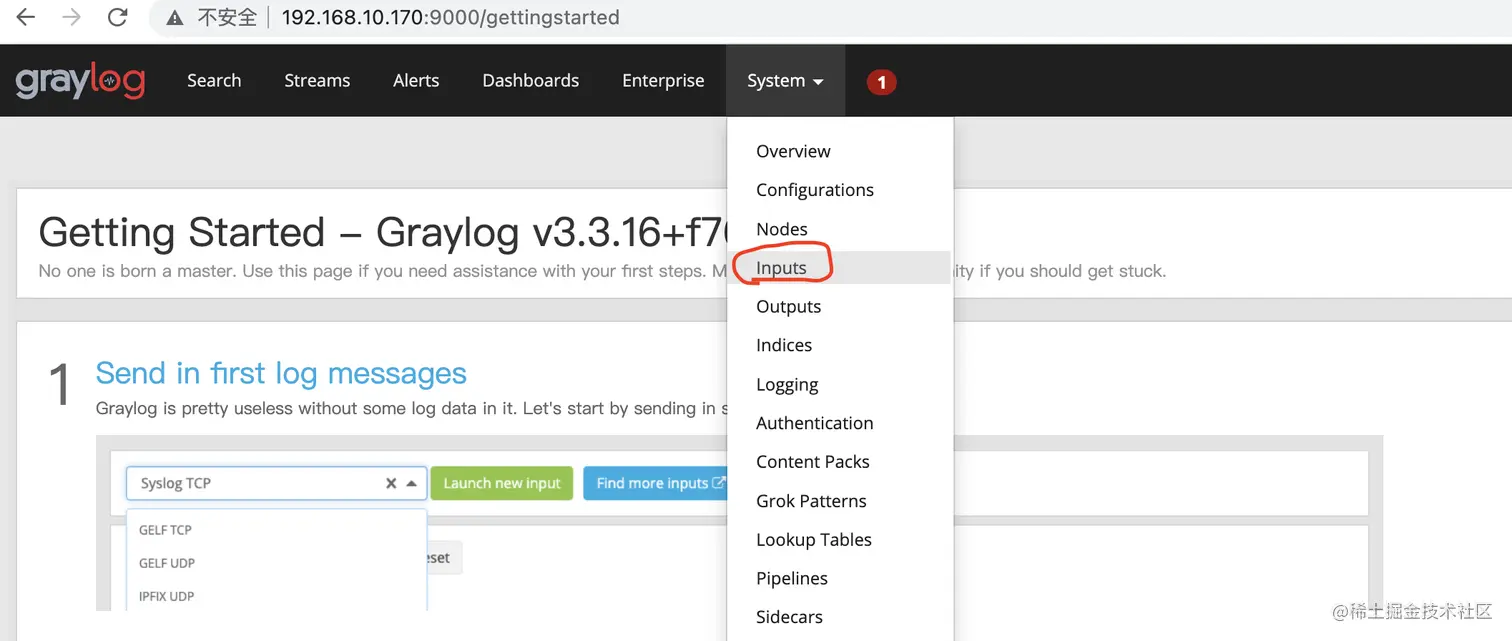Open the red notification badge
This screenshot has height=641, width=1512.
pyautogui.click(x=881, y=82)
